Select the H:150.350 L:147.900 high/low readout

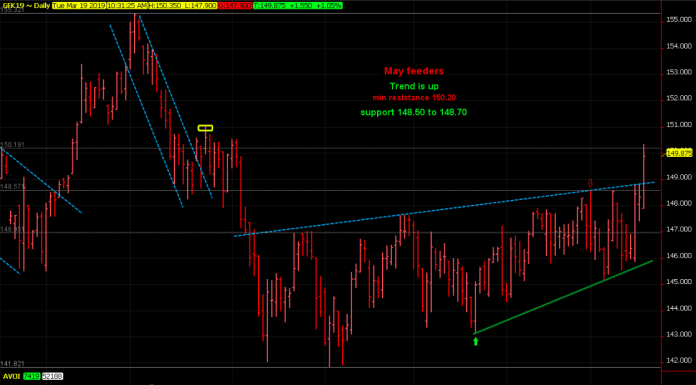point(184,6)
